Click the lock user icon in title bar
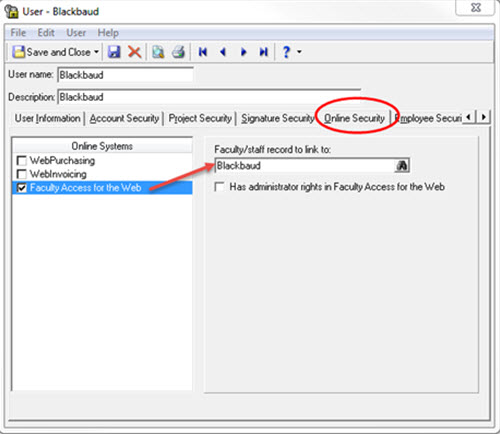Screen dimensions: 500x434 [x=11, y=11]
